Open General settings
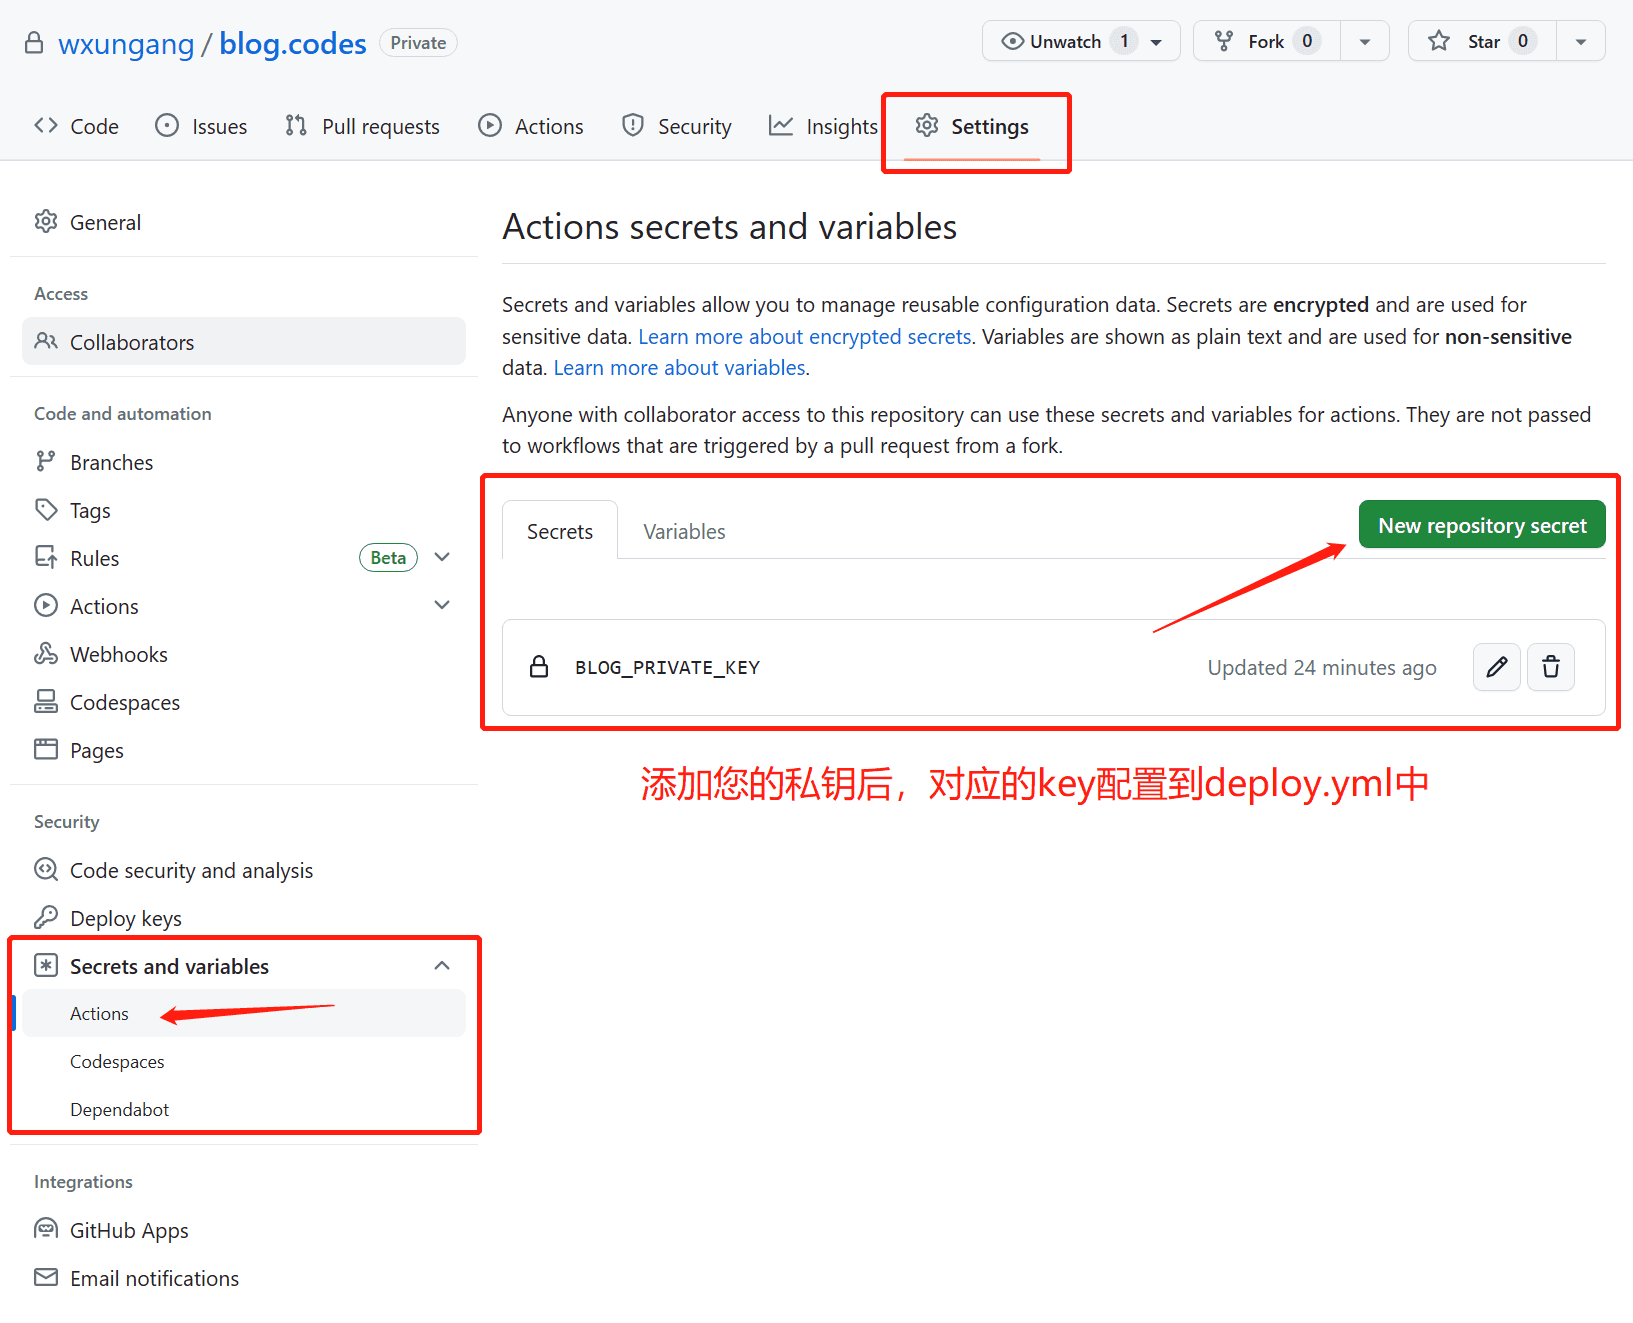The image size is (1633, 1323). 244,222
